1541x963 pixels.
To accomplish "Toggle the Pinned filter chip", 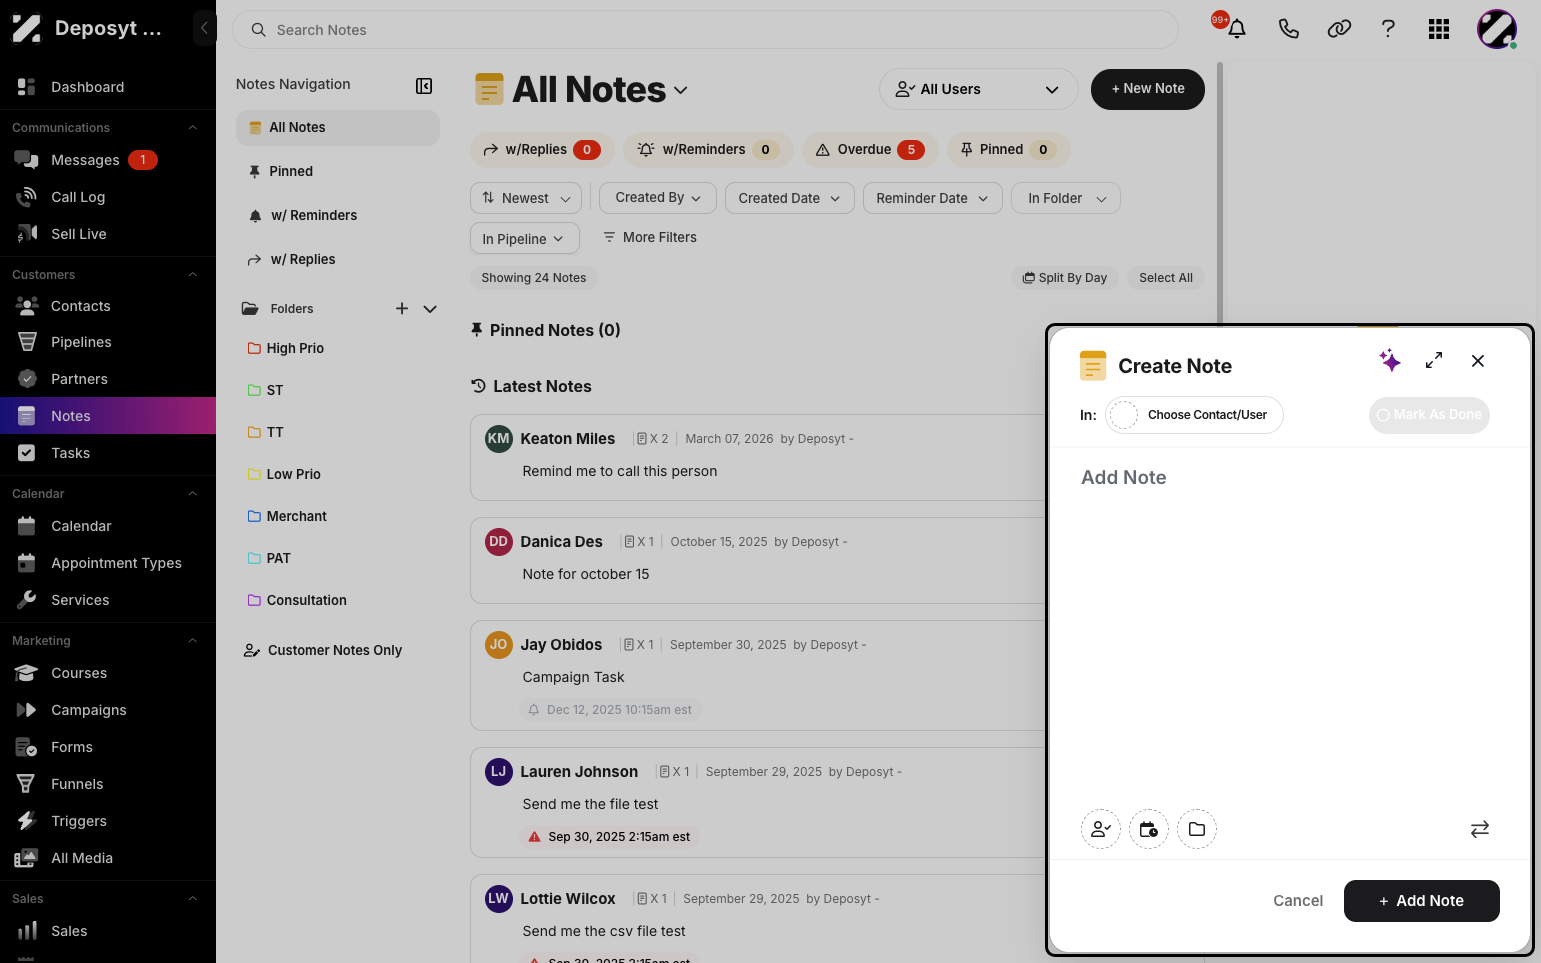I will pos(1009,150).
